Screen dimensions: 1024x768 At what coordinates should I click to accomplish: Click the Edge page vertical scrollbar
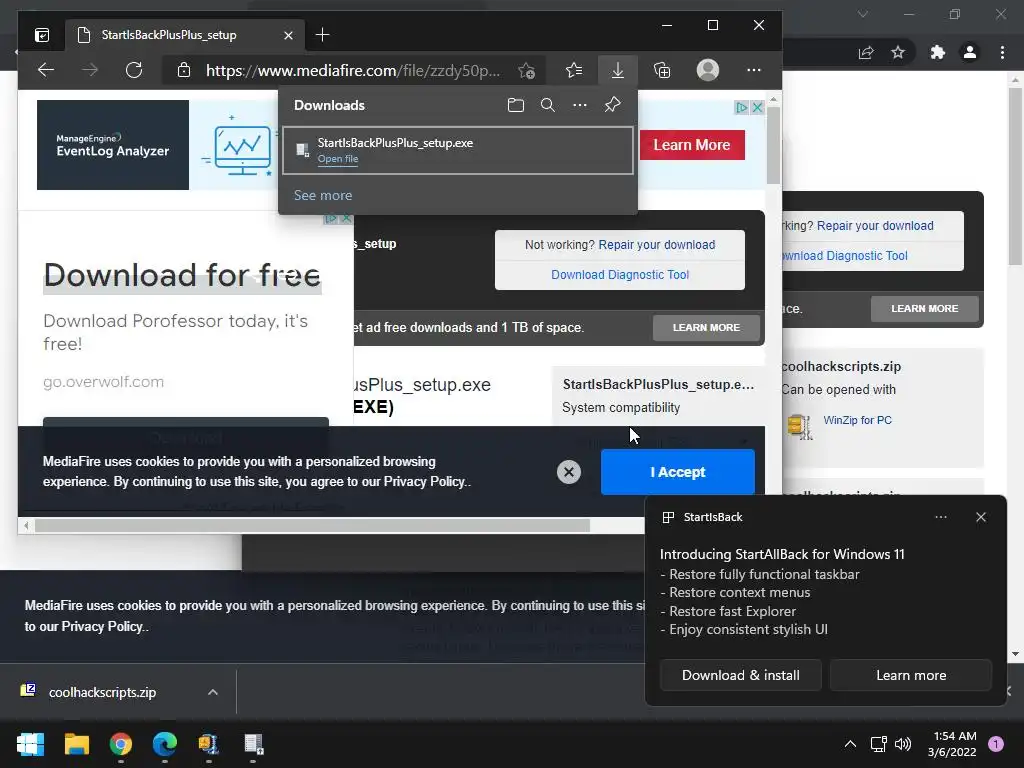coord(773,145)
